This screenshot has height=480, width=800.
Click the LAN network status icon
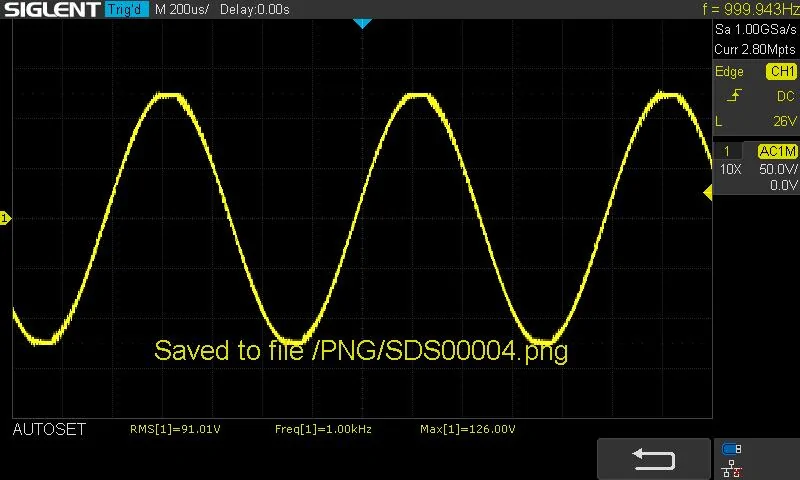(x=732, y=469)
